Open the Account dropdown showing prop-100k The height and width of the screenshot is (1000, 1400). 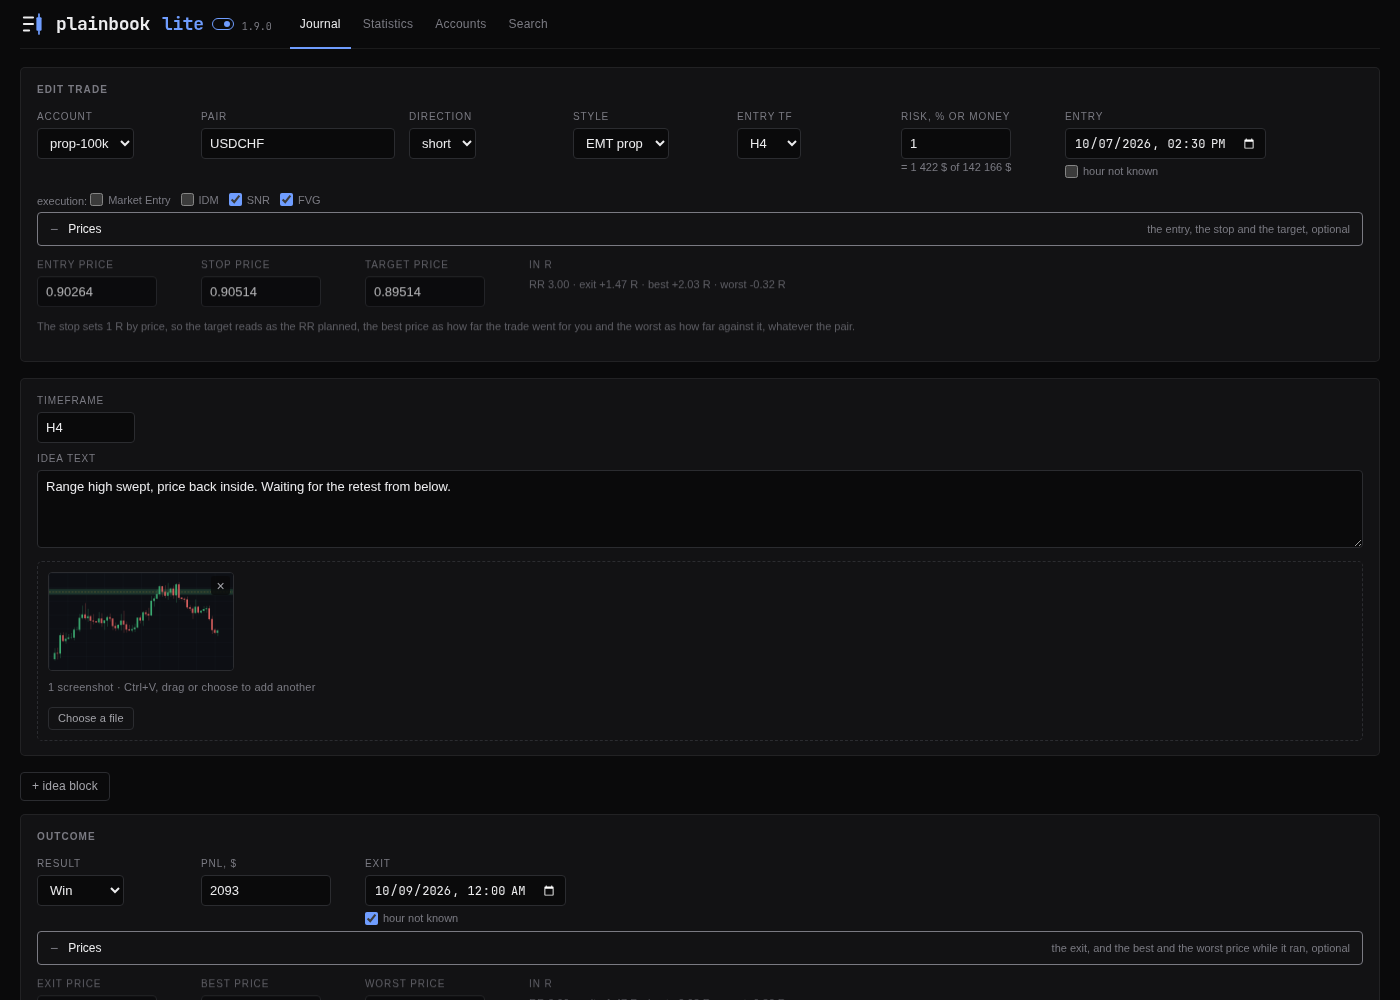pos(85,144)
